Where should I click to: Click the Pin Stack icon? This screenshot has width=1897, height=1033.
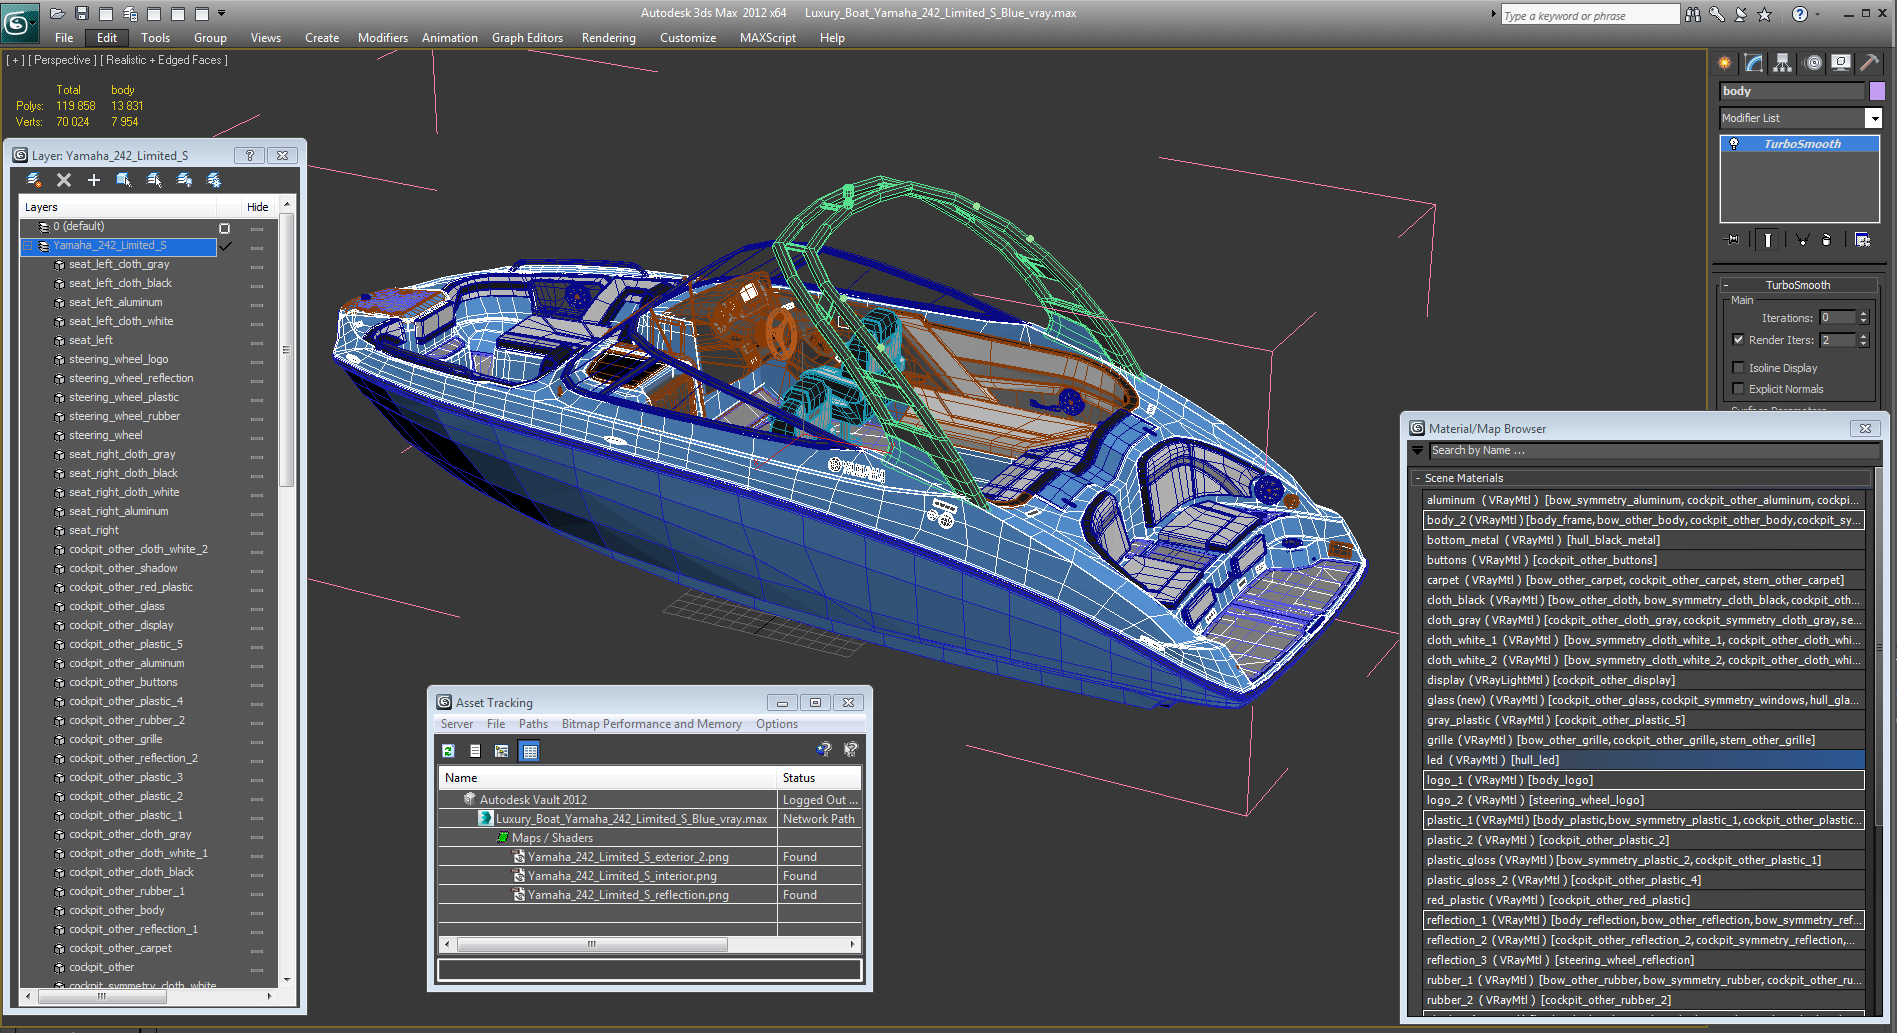click(1733, 240)
